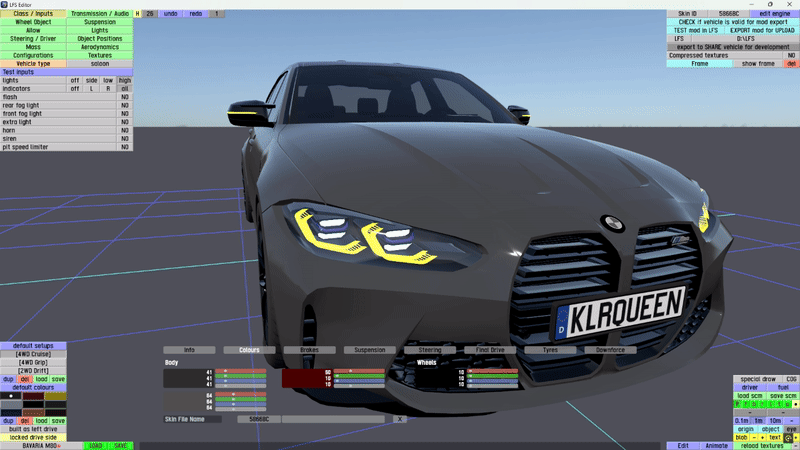This screenshot has height=450, width=800.
Task: Open the Textures tab
Action: pos(100,55)
